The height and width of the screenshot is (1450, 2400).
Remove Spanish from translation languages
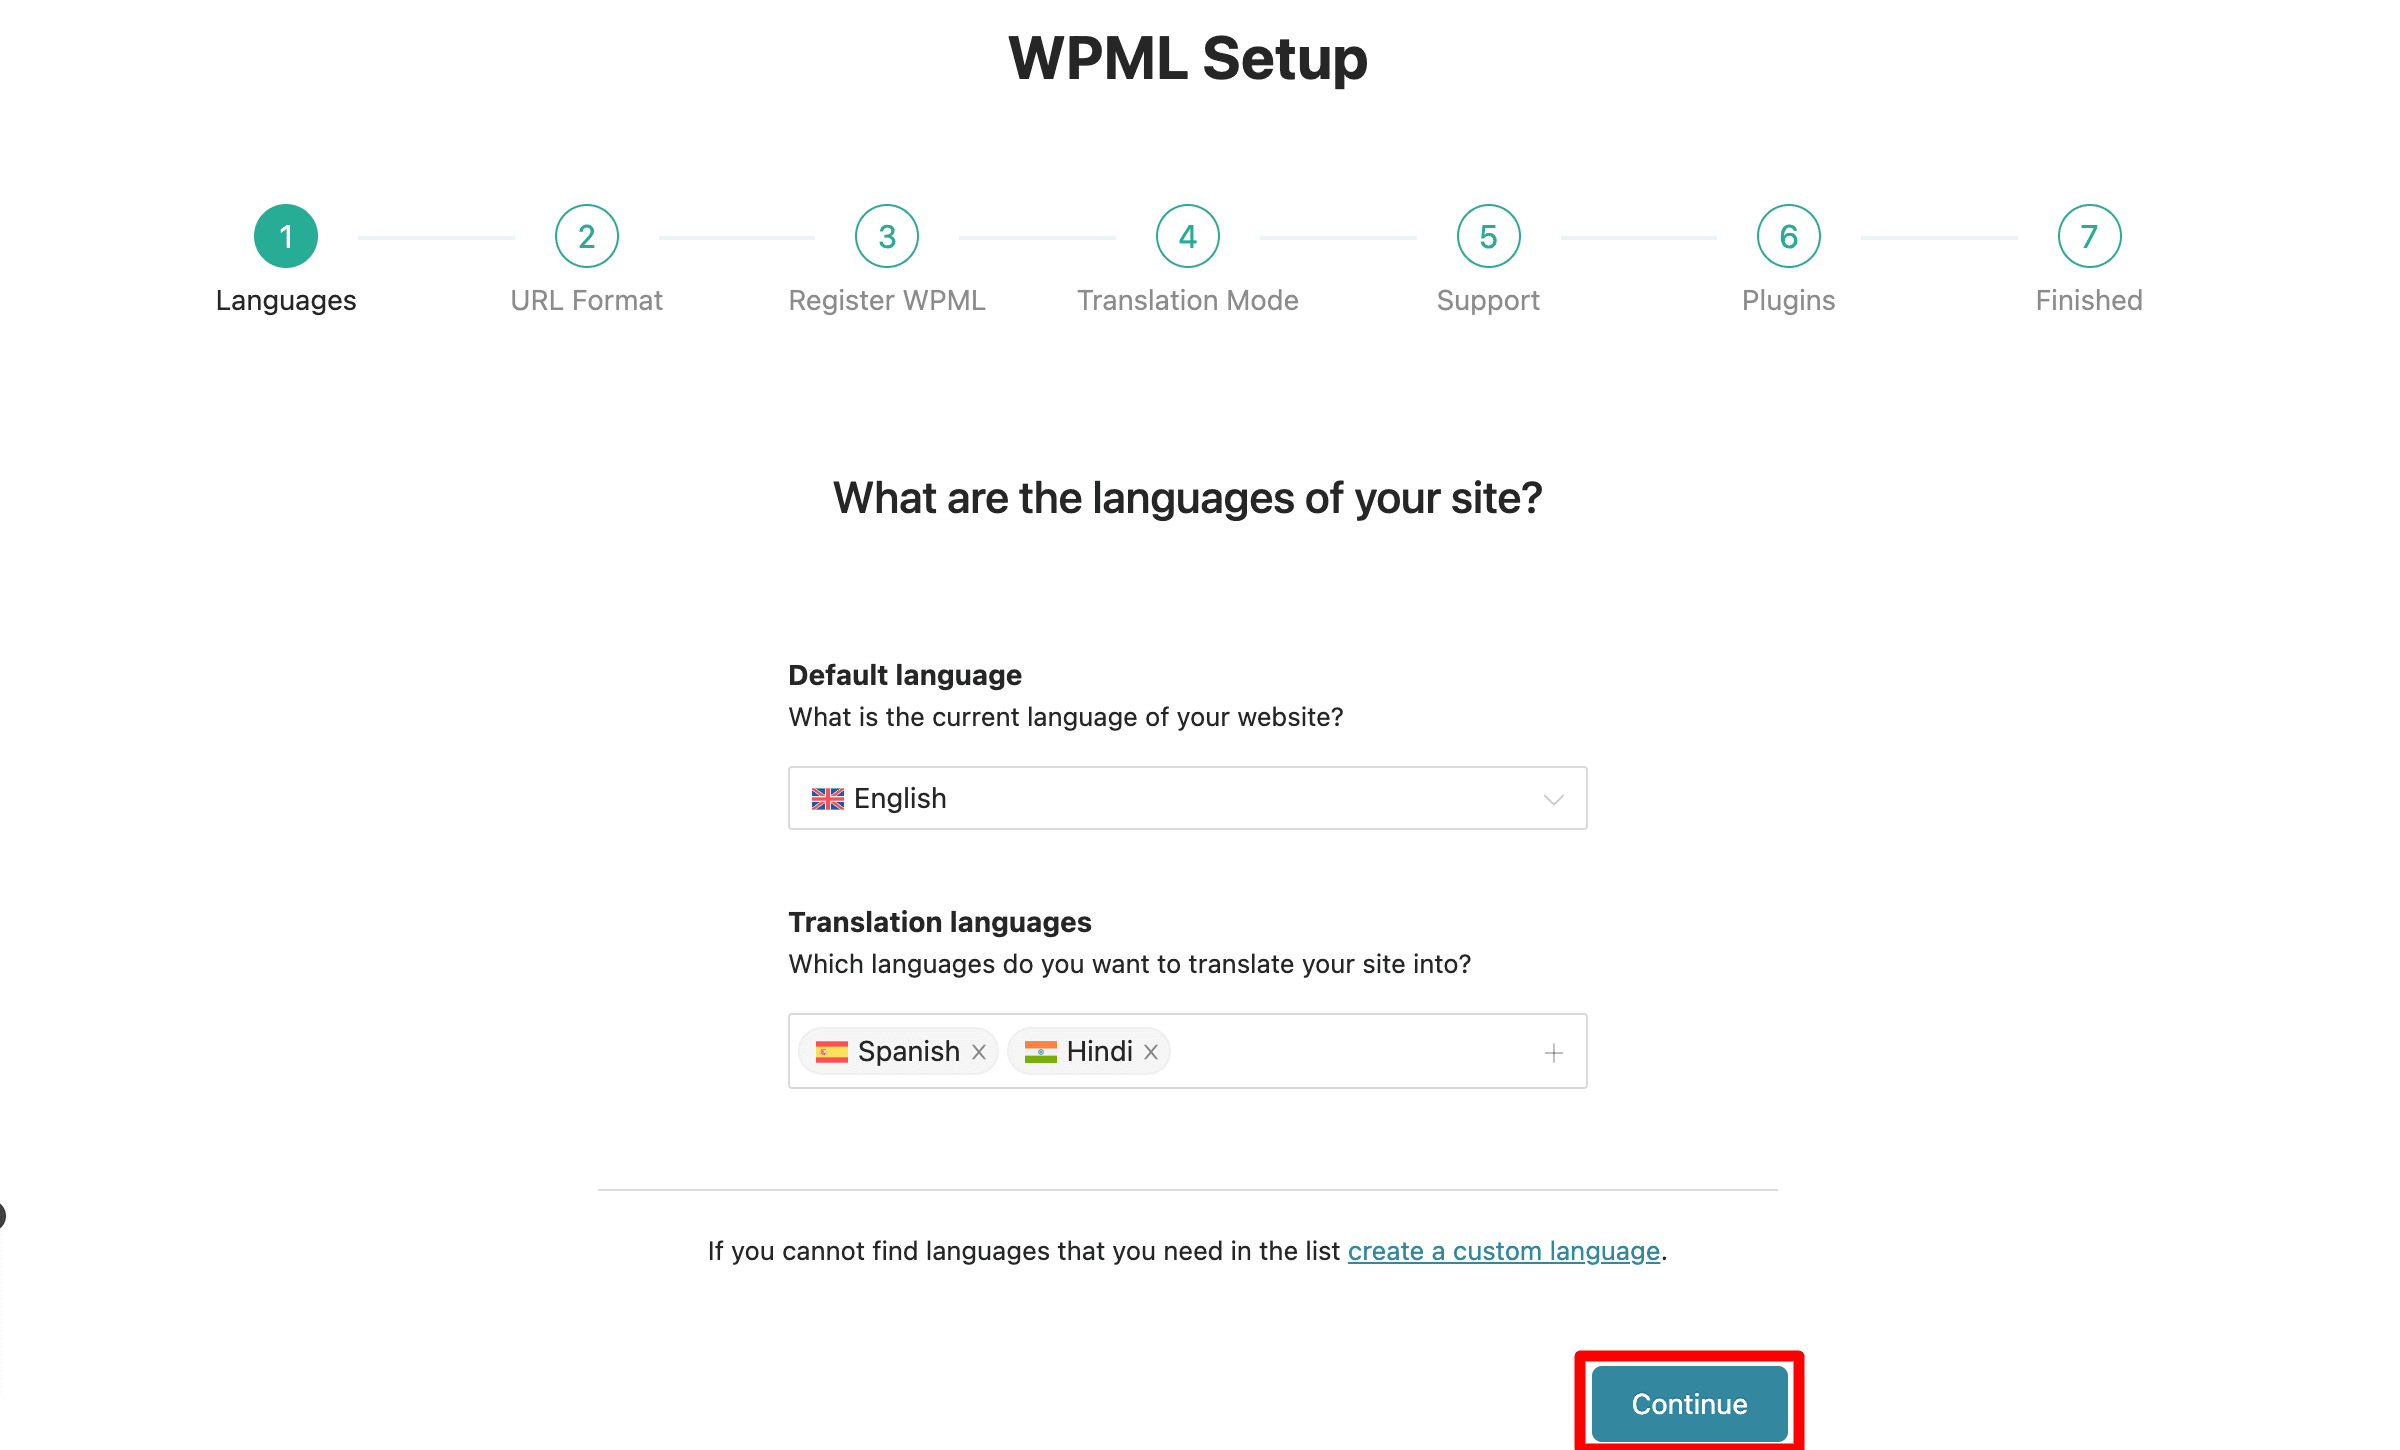[979, 1049]
